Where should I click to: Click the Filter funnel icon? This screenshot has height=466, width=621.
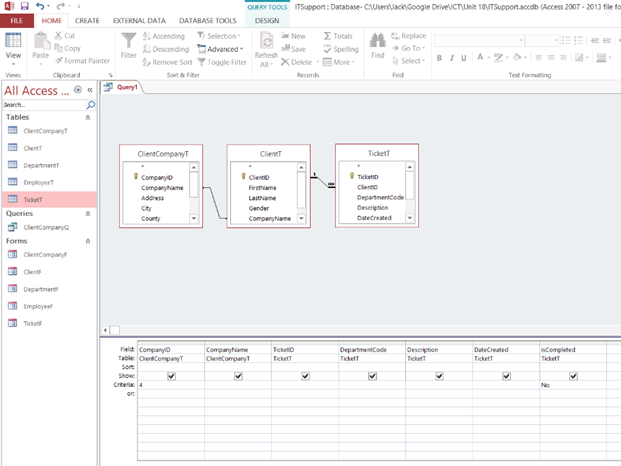pyautogui.click(x=128, y=40)
